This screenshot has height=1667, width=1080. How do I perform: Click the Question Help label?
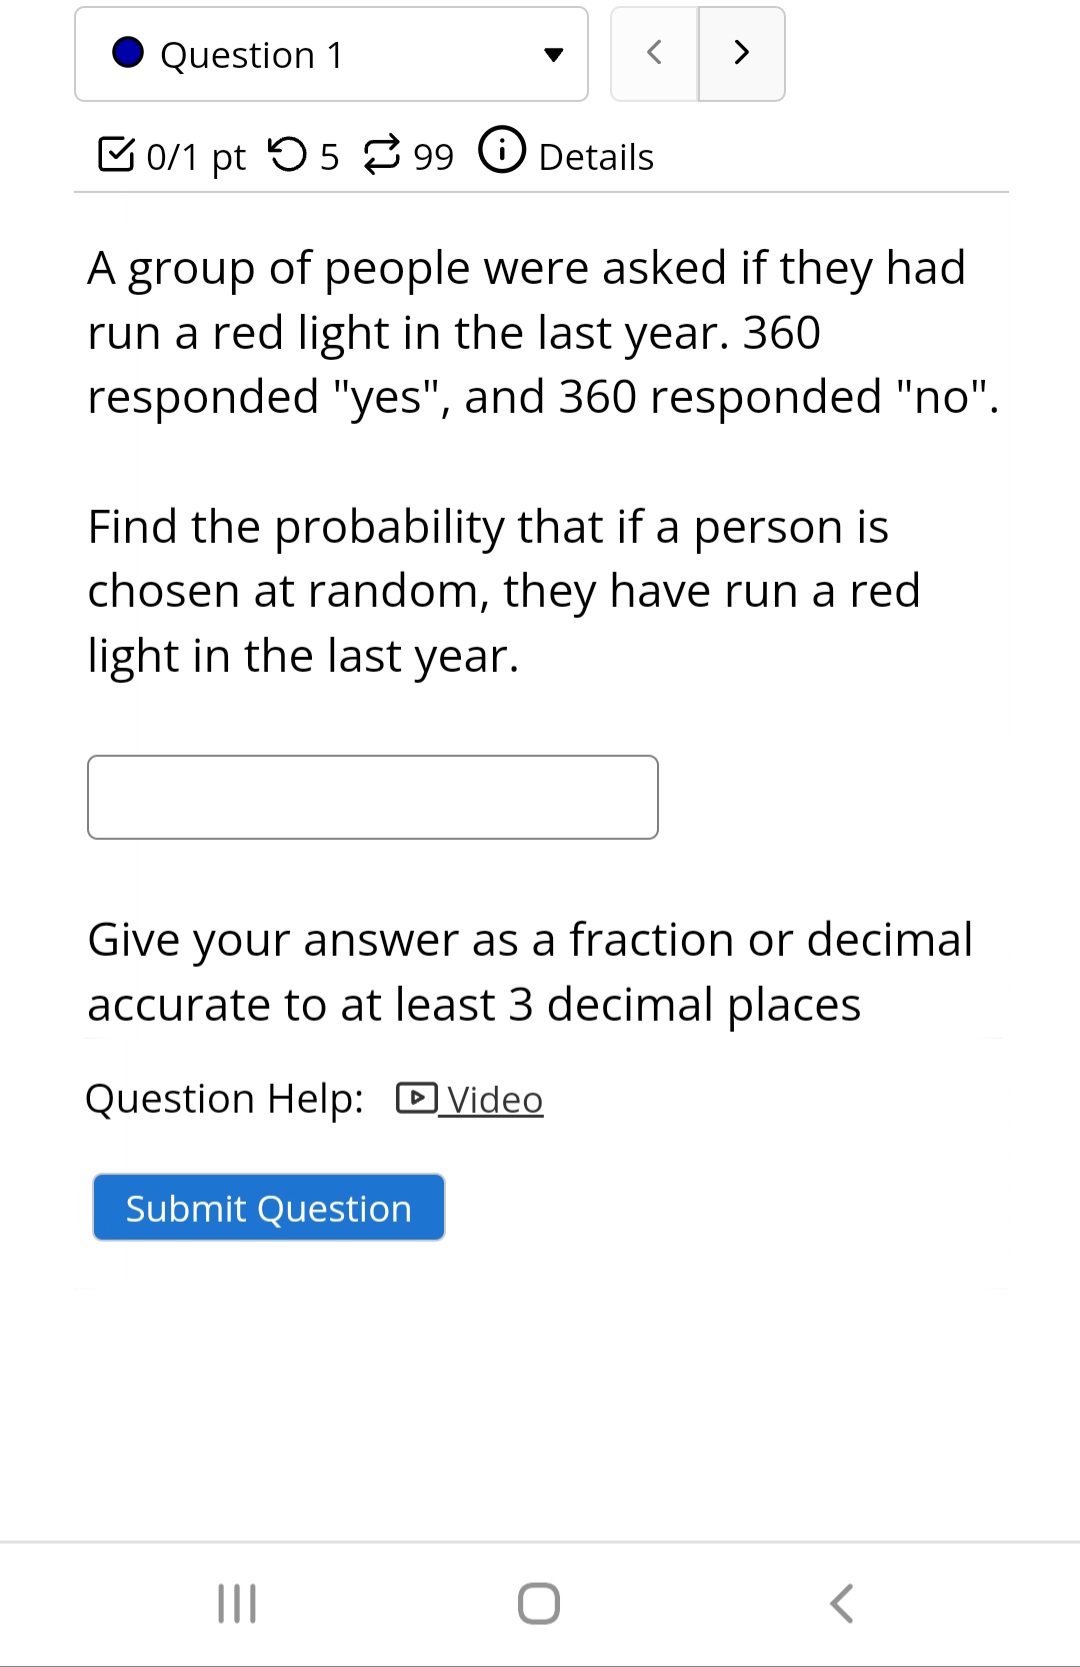[x=224, y=1097]
